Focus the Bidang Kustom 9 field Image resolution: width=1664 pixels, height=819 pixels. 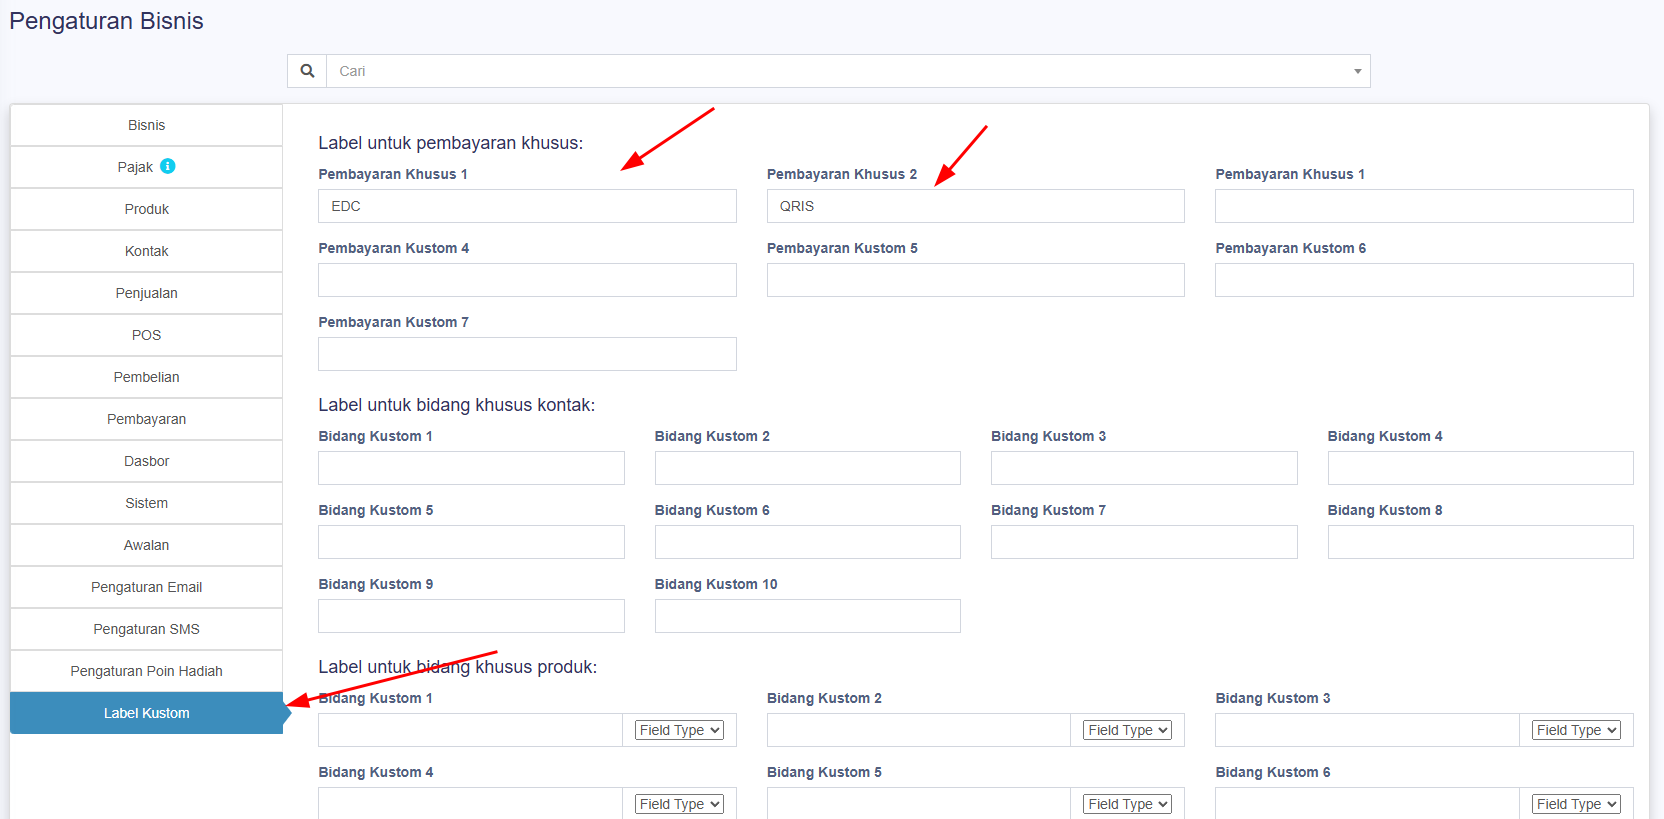point(471,616)
